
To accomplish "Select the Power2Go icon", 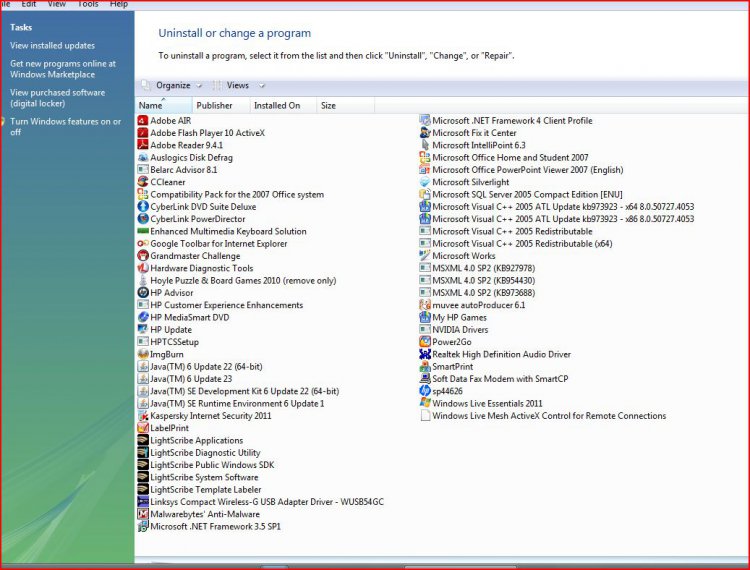I will (x=425, y=342).
